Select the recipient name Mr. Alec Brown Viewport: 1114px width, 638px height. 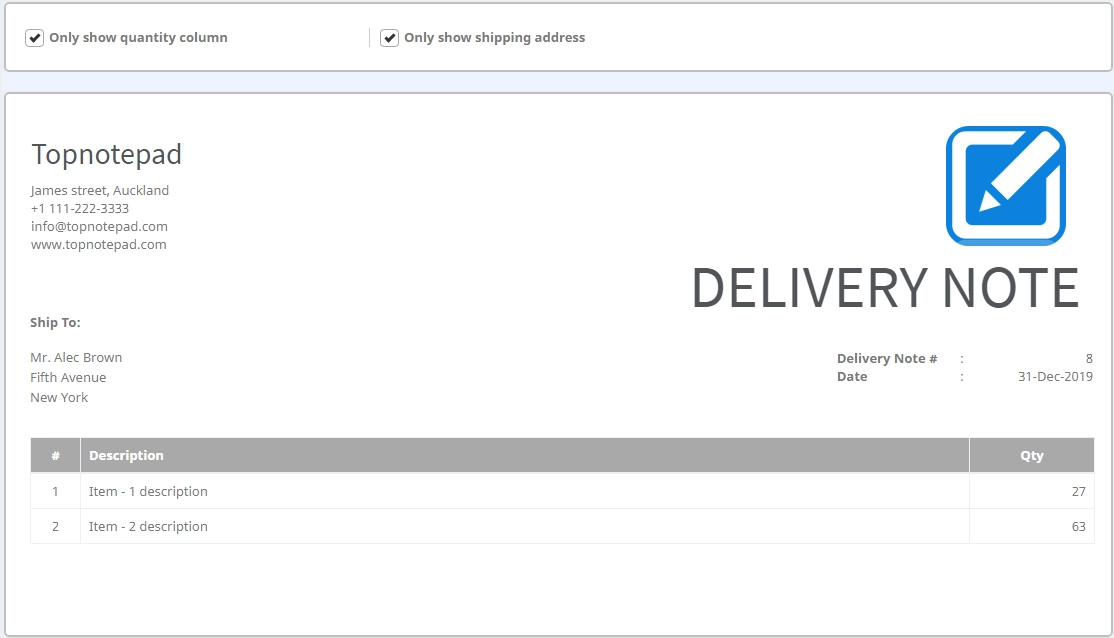coord(76,357)
